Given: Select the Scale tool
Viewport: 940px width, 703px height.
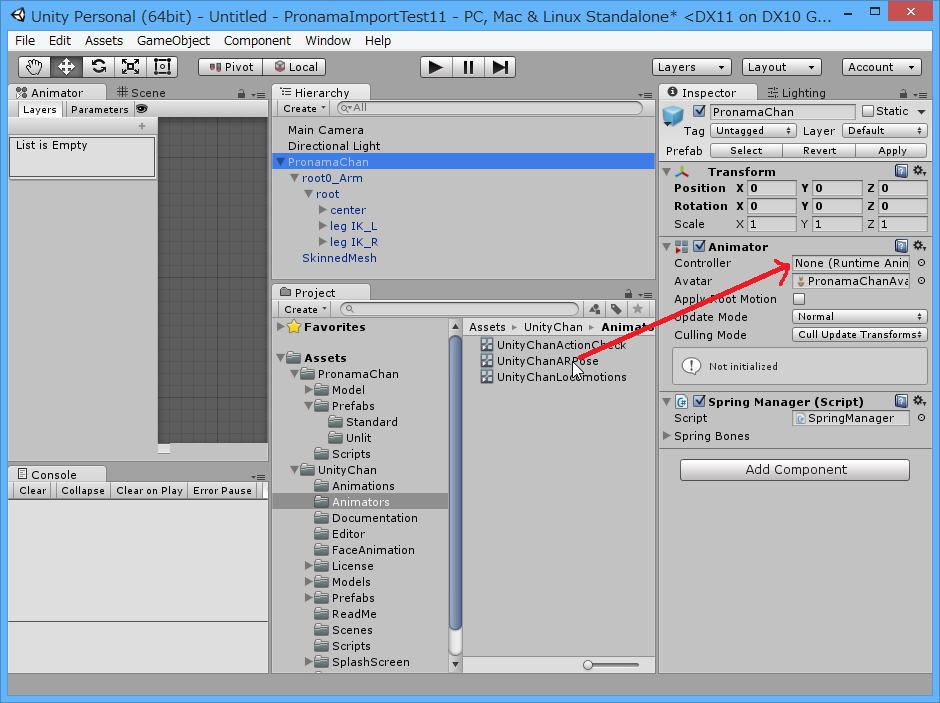Looking at the screenshot, I should 130,67.
